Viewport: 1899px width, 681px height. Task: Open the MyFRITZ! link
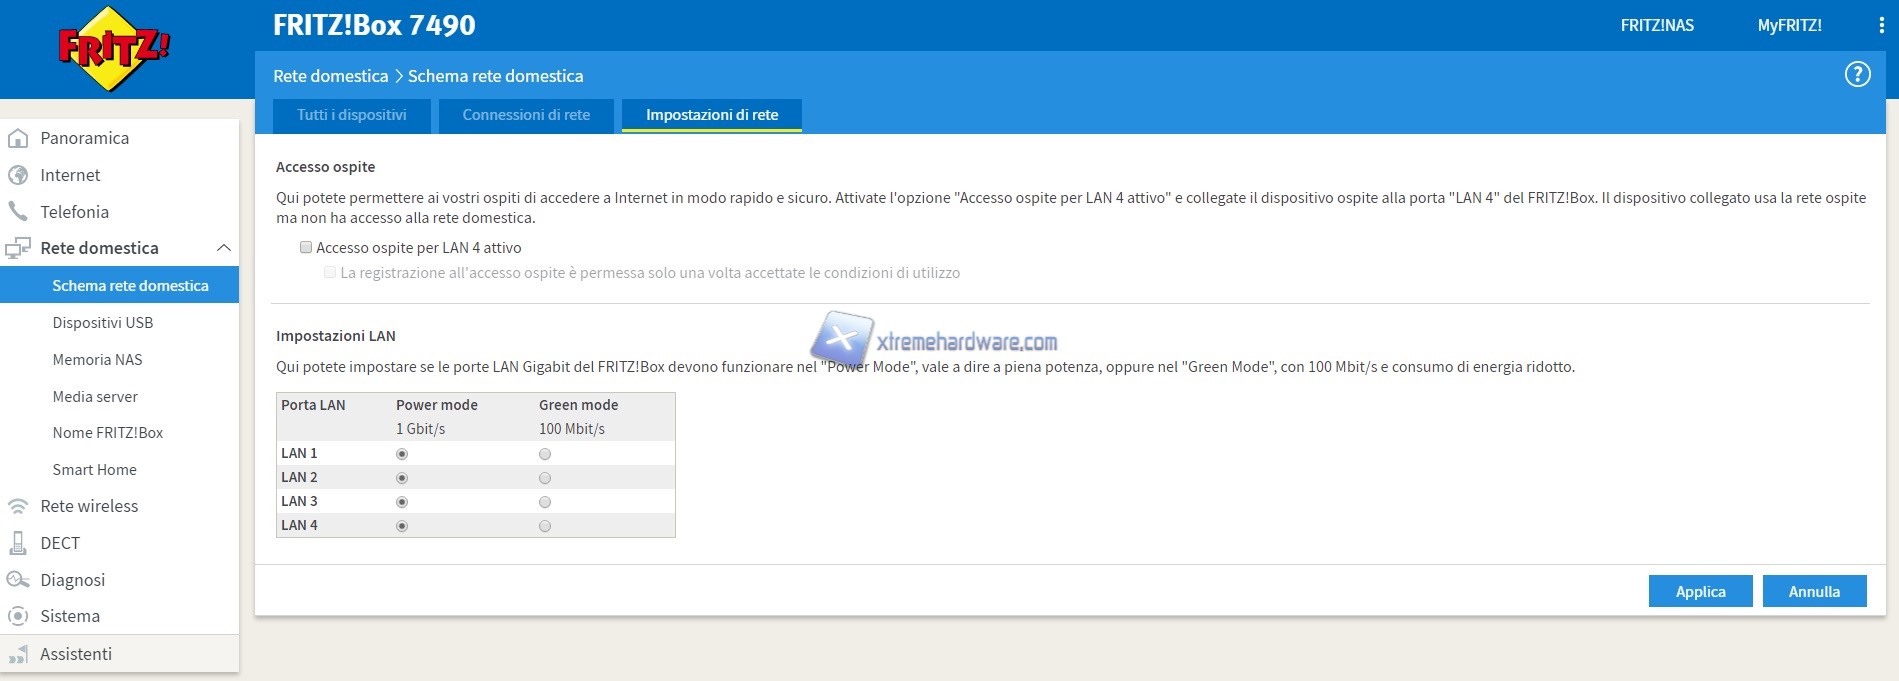point(1789,26)
